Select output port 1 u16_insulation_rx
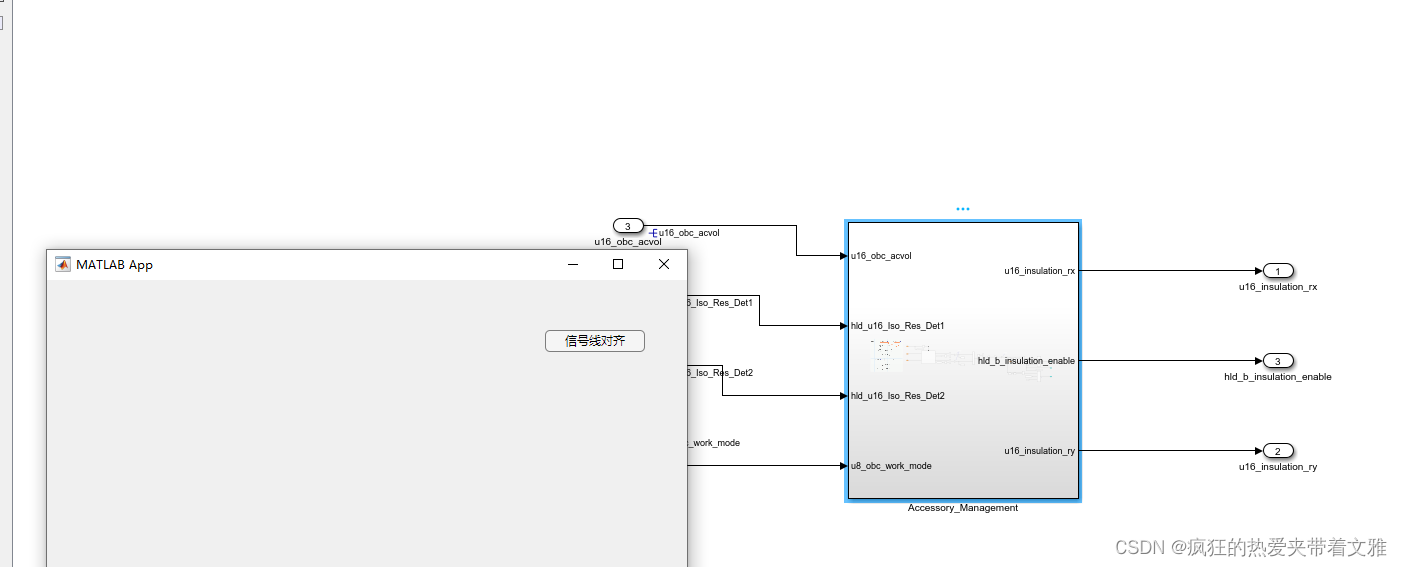1402x567 pixels. [x=1279, y=271]
